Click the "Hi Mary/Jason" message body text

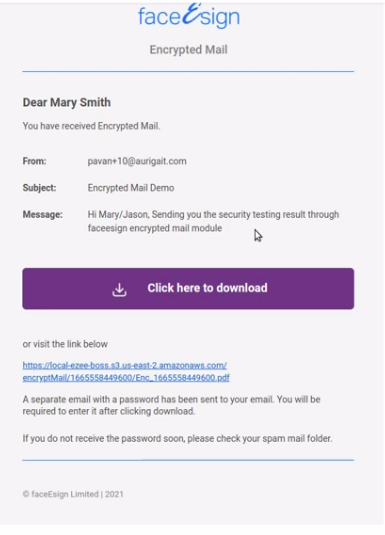213,221
